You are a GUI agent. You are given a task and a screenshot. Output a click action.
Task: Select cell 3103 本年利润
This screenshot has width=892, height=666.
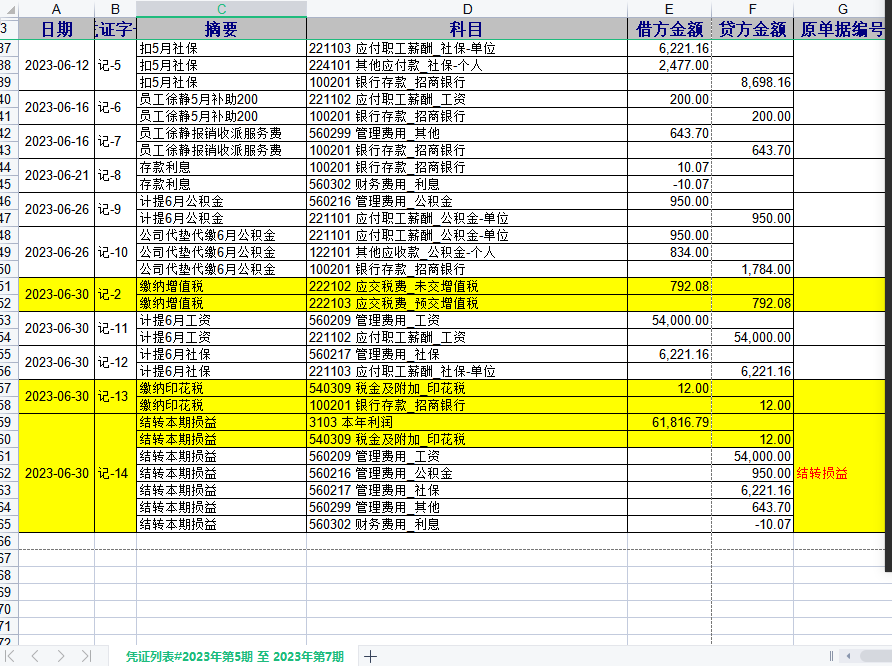pos(467,422)
